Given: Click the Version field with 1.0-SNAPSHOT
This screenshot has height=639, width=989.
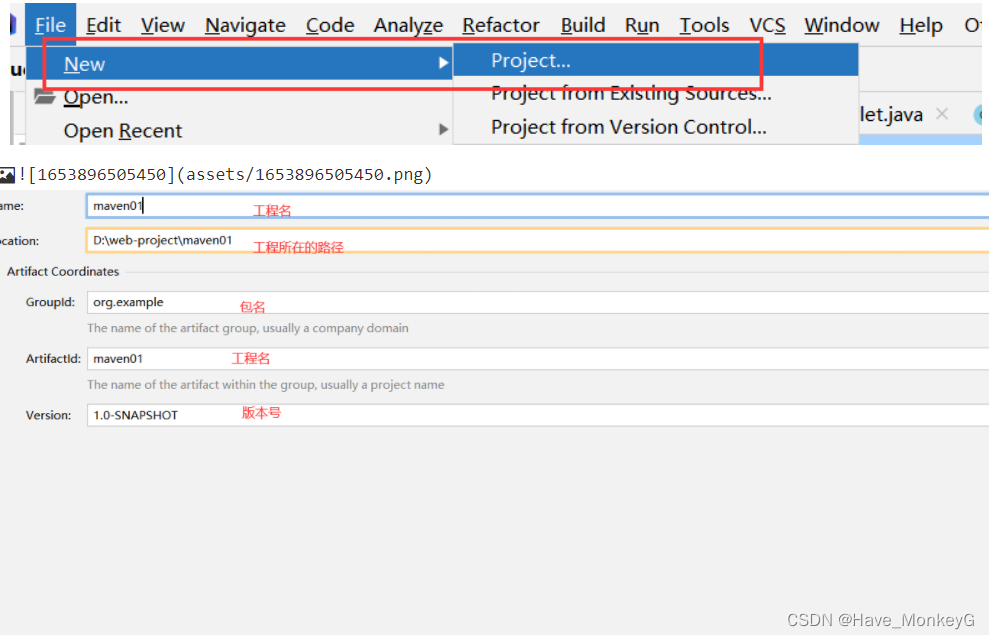Looking at the screenshot, I should (537, 415).
